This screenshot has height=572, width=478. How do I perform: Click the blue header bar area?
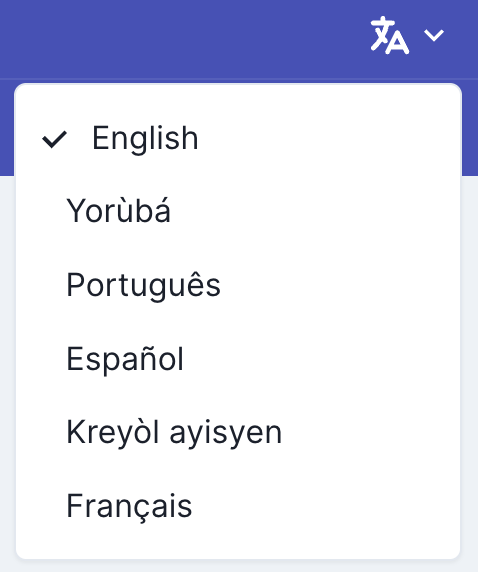click(x=182, y=38)
